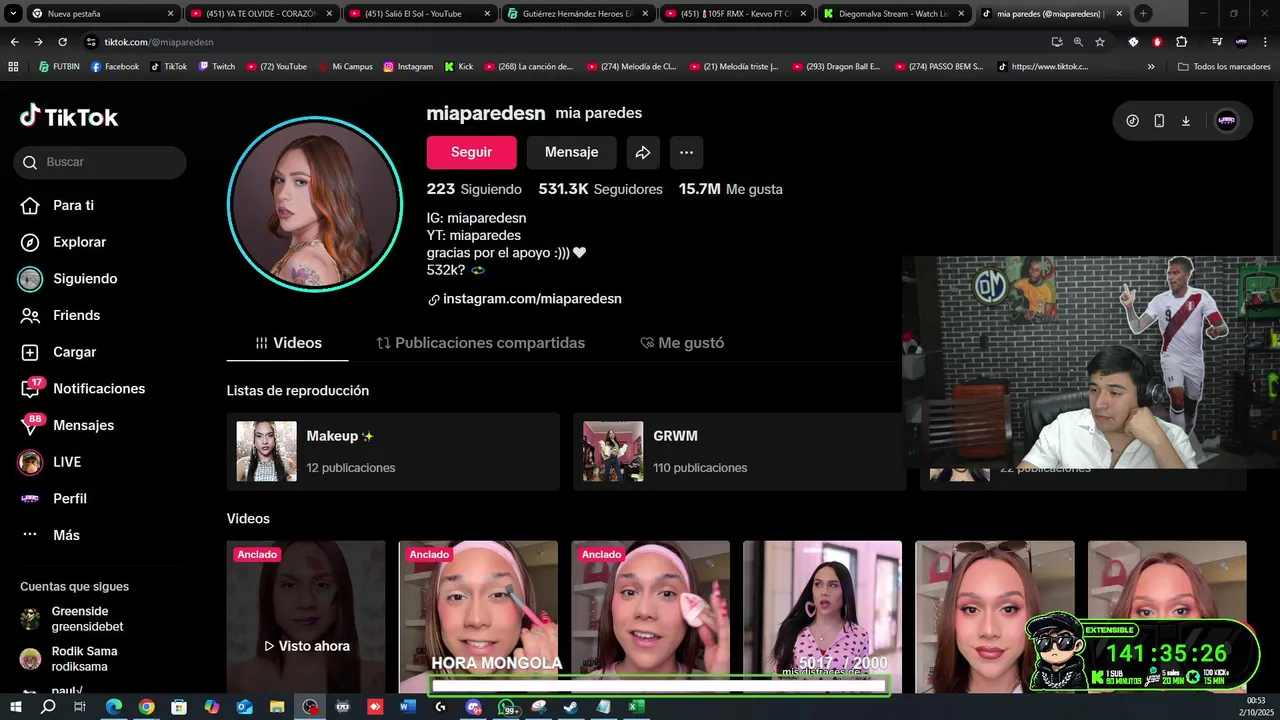
Task: Select the Videos profile tab
Action: coord(288,343)
